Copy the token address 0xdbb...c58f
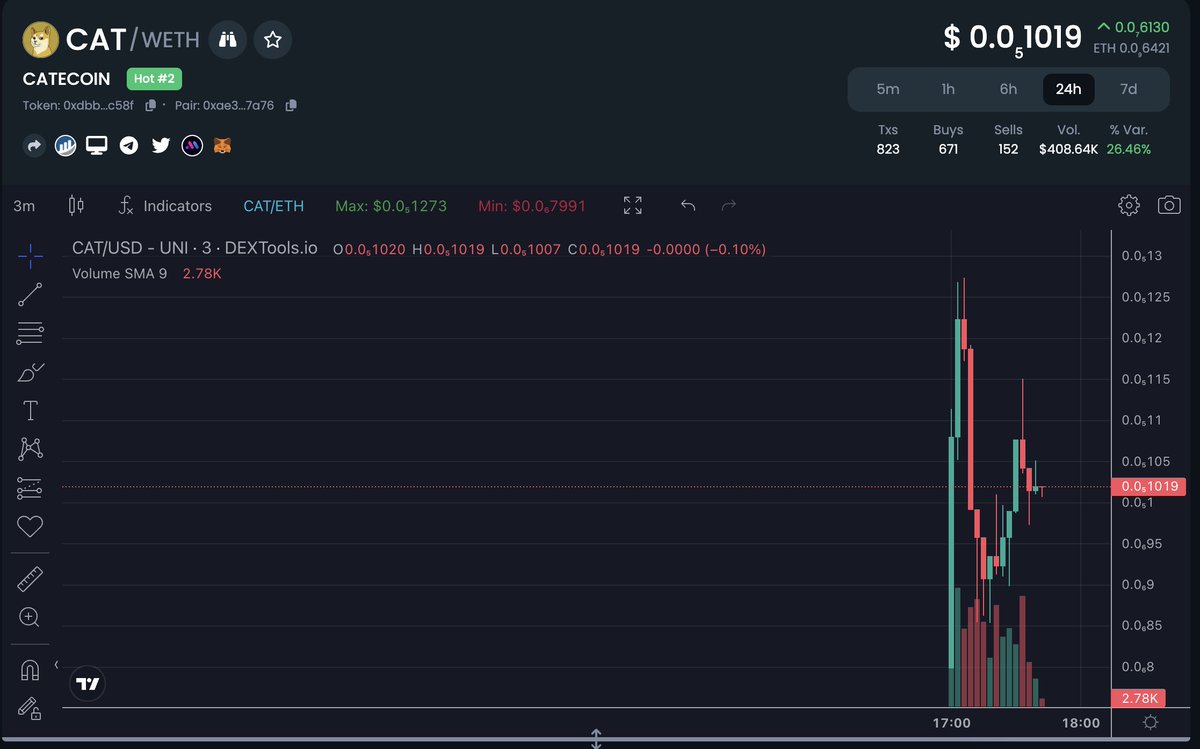 pos(151,105)
